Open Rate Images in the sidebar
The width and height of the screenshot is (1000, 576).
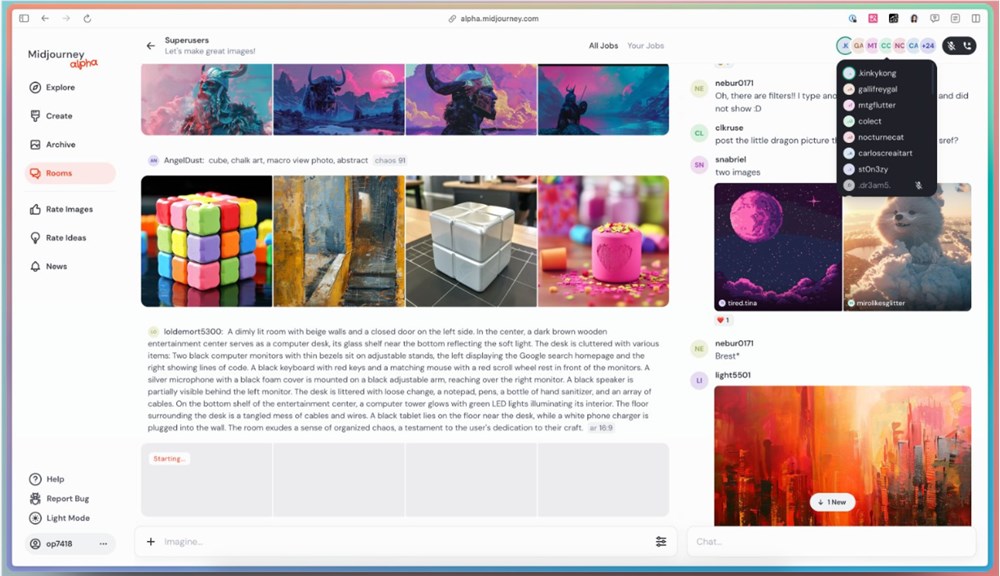[x=69, y=209]
